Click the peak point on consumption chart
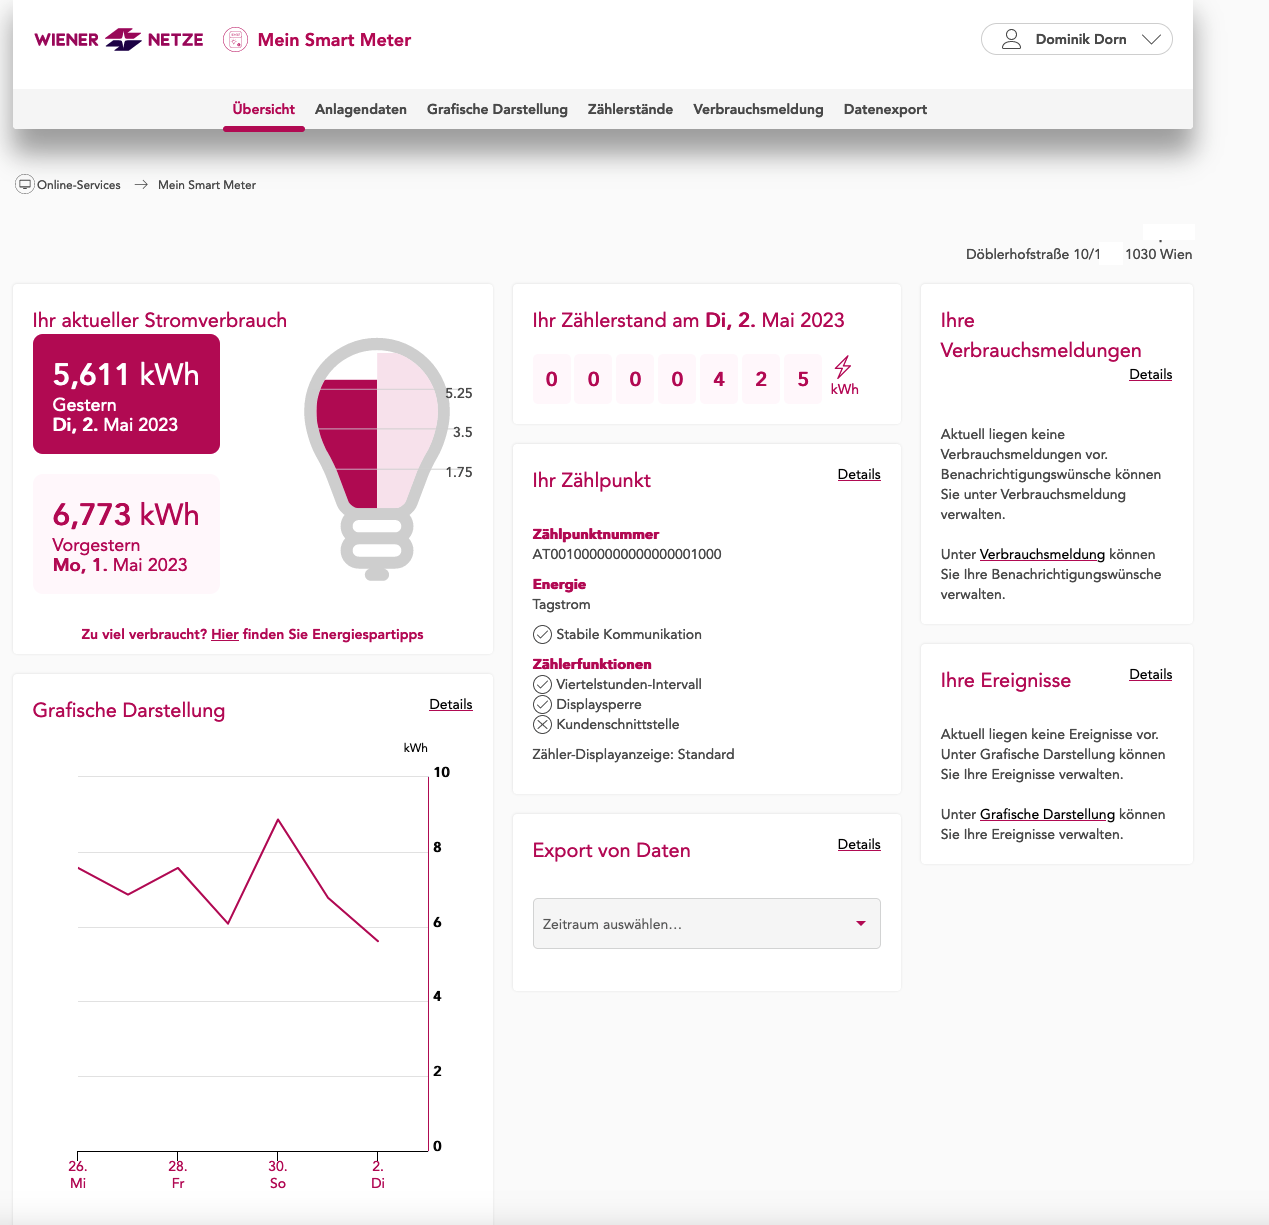This screenshot has height=1225, width=1269. click(x=278, y=820)
